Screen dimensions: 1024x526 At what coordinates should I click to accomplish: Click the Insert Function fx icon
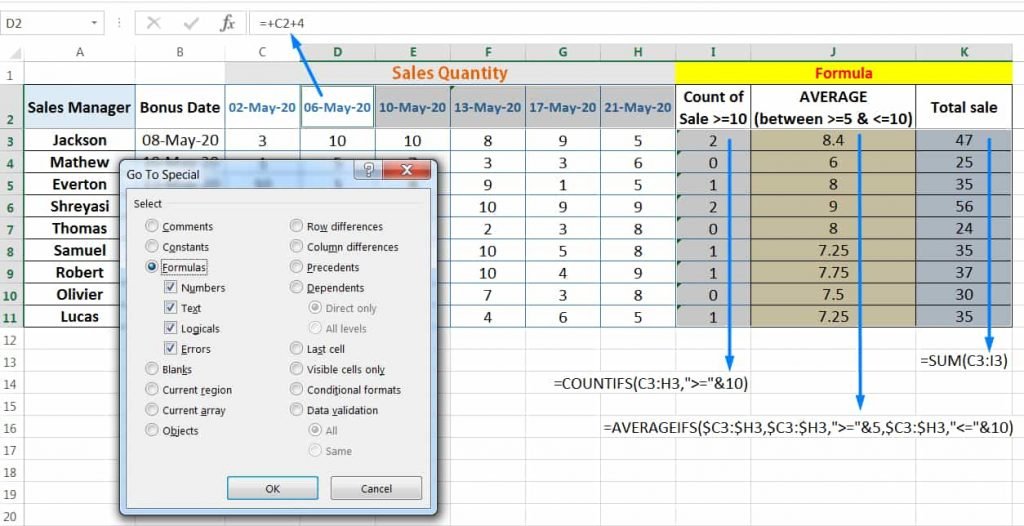coord(227,22)
